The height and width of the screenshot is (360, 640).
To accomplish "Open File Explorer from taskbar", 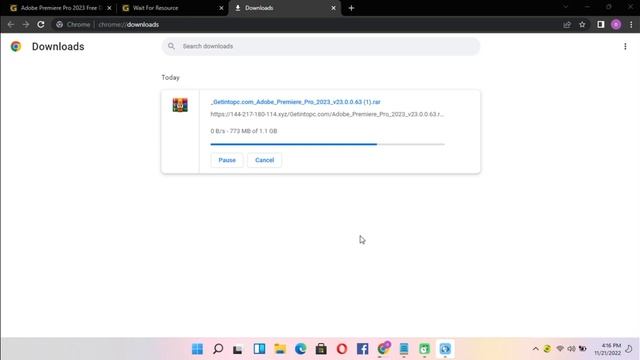I will tap(280, 349).
